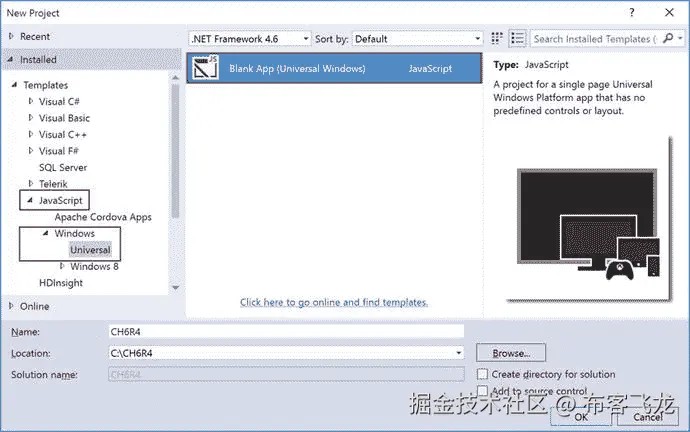Open search options dropdown arrow
The width and height of the screenshot is (690, 432).
click(x=680, y=39)
